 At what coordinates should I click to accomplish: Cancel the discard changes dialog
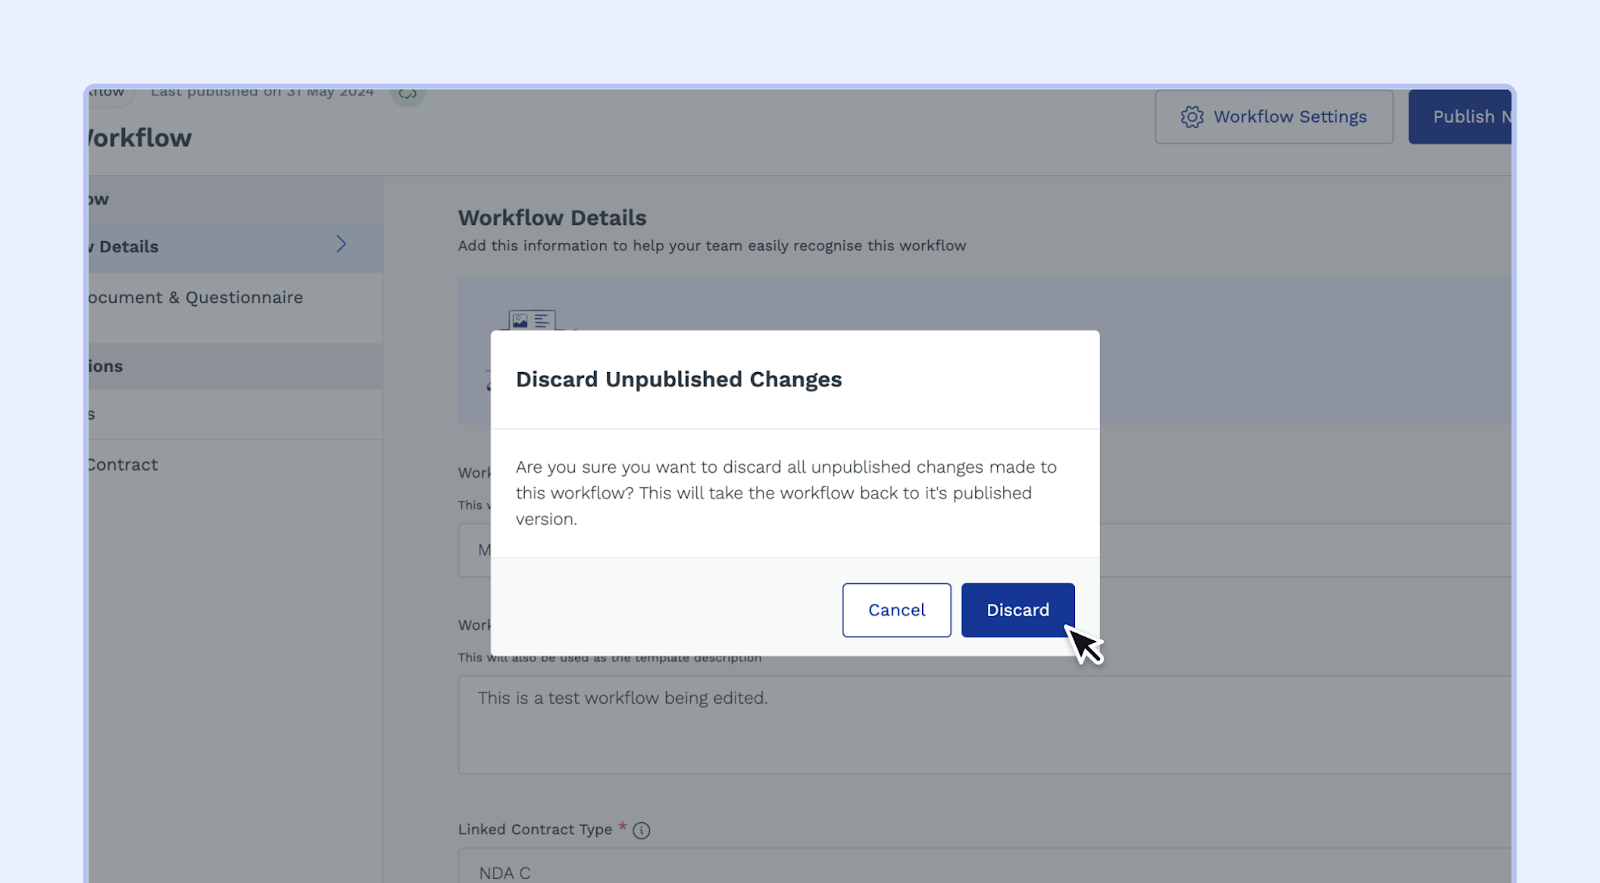[x=896, y=610]
